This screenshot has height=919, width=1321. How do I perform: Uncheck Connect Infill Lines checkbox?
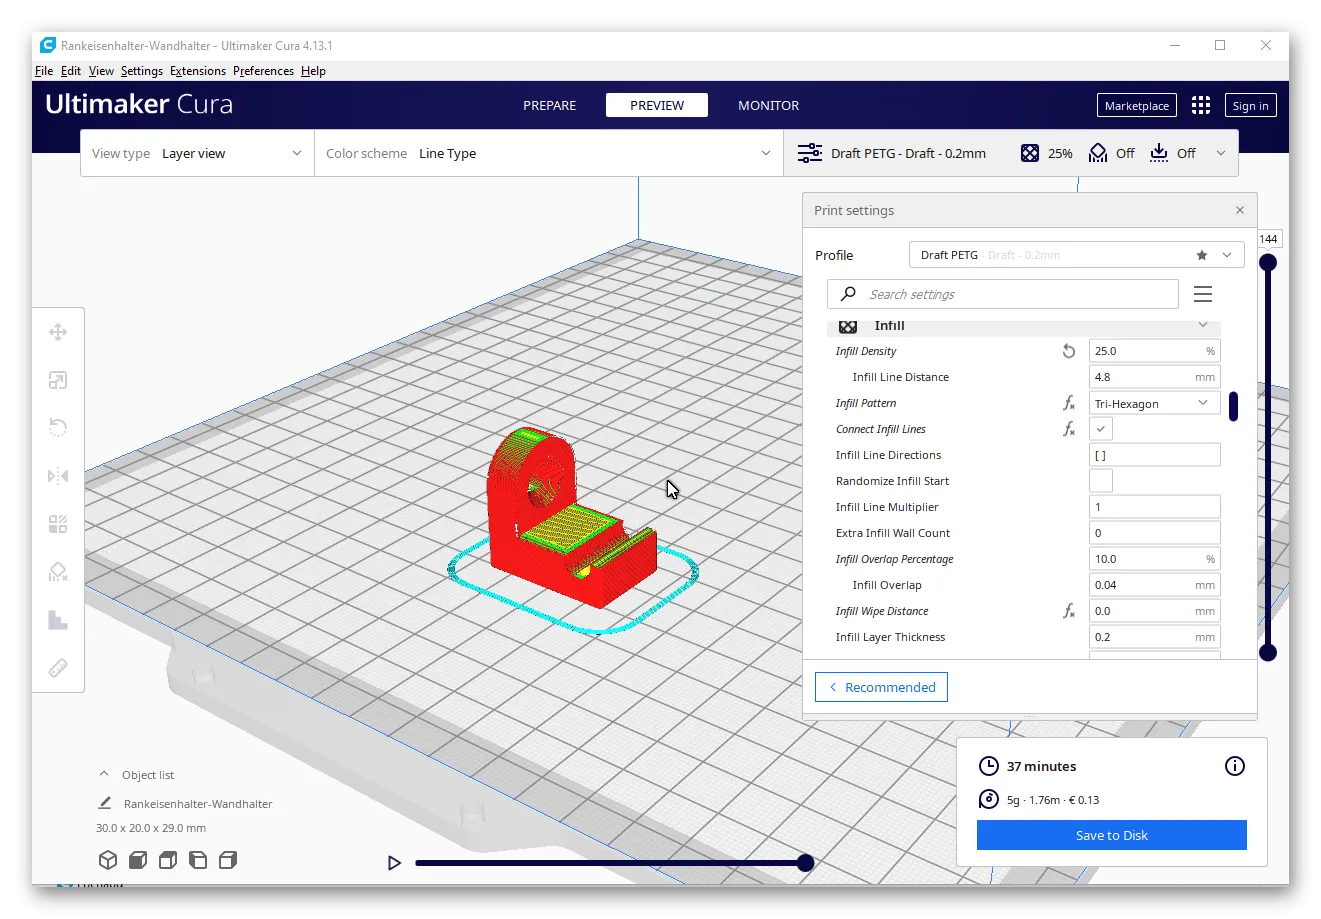1101,429
